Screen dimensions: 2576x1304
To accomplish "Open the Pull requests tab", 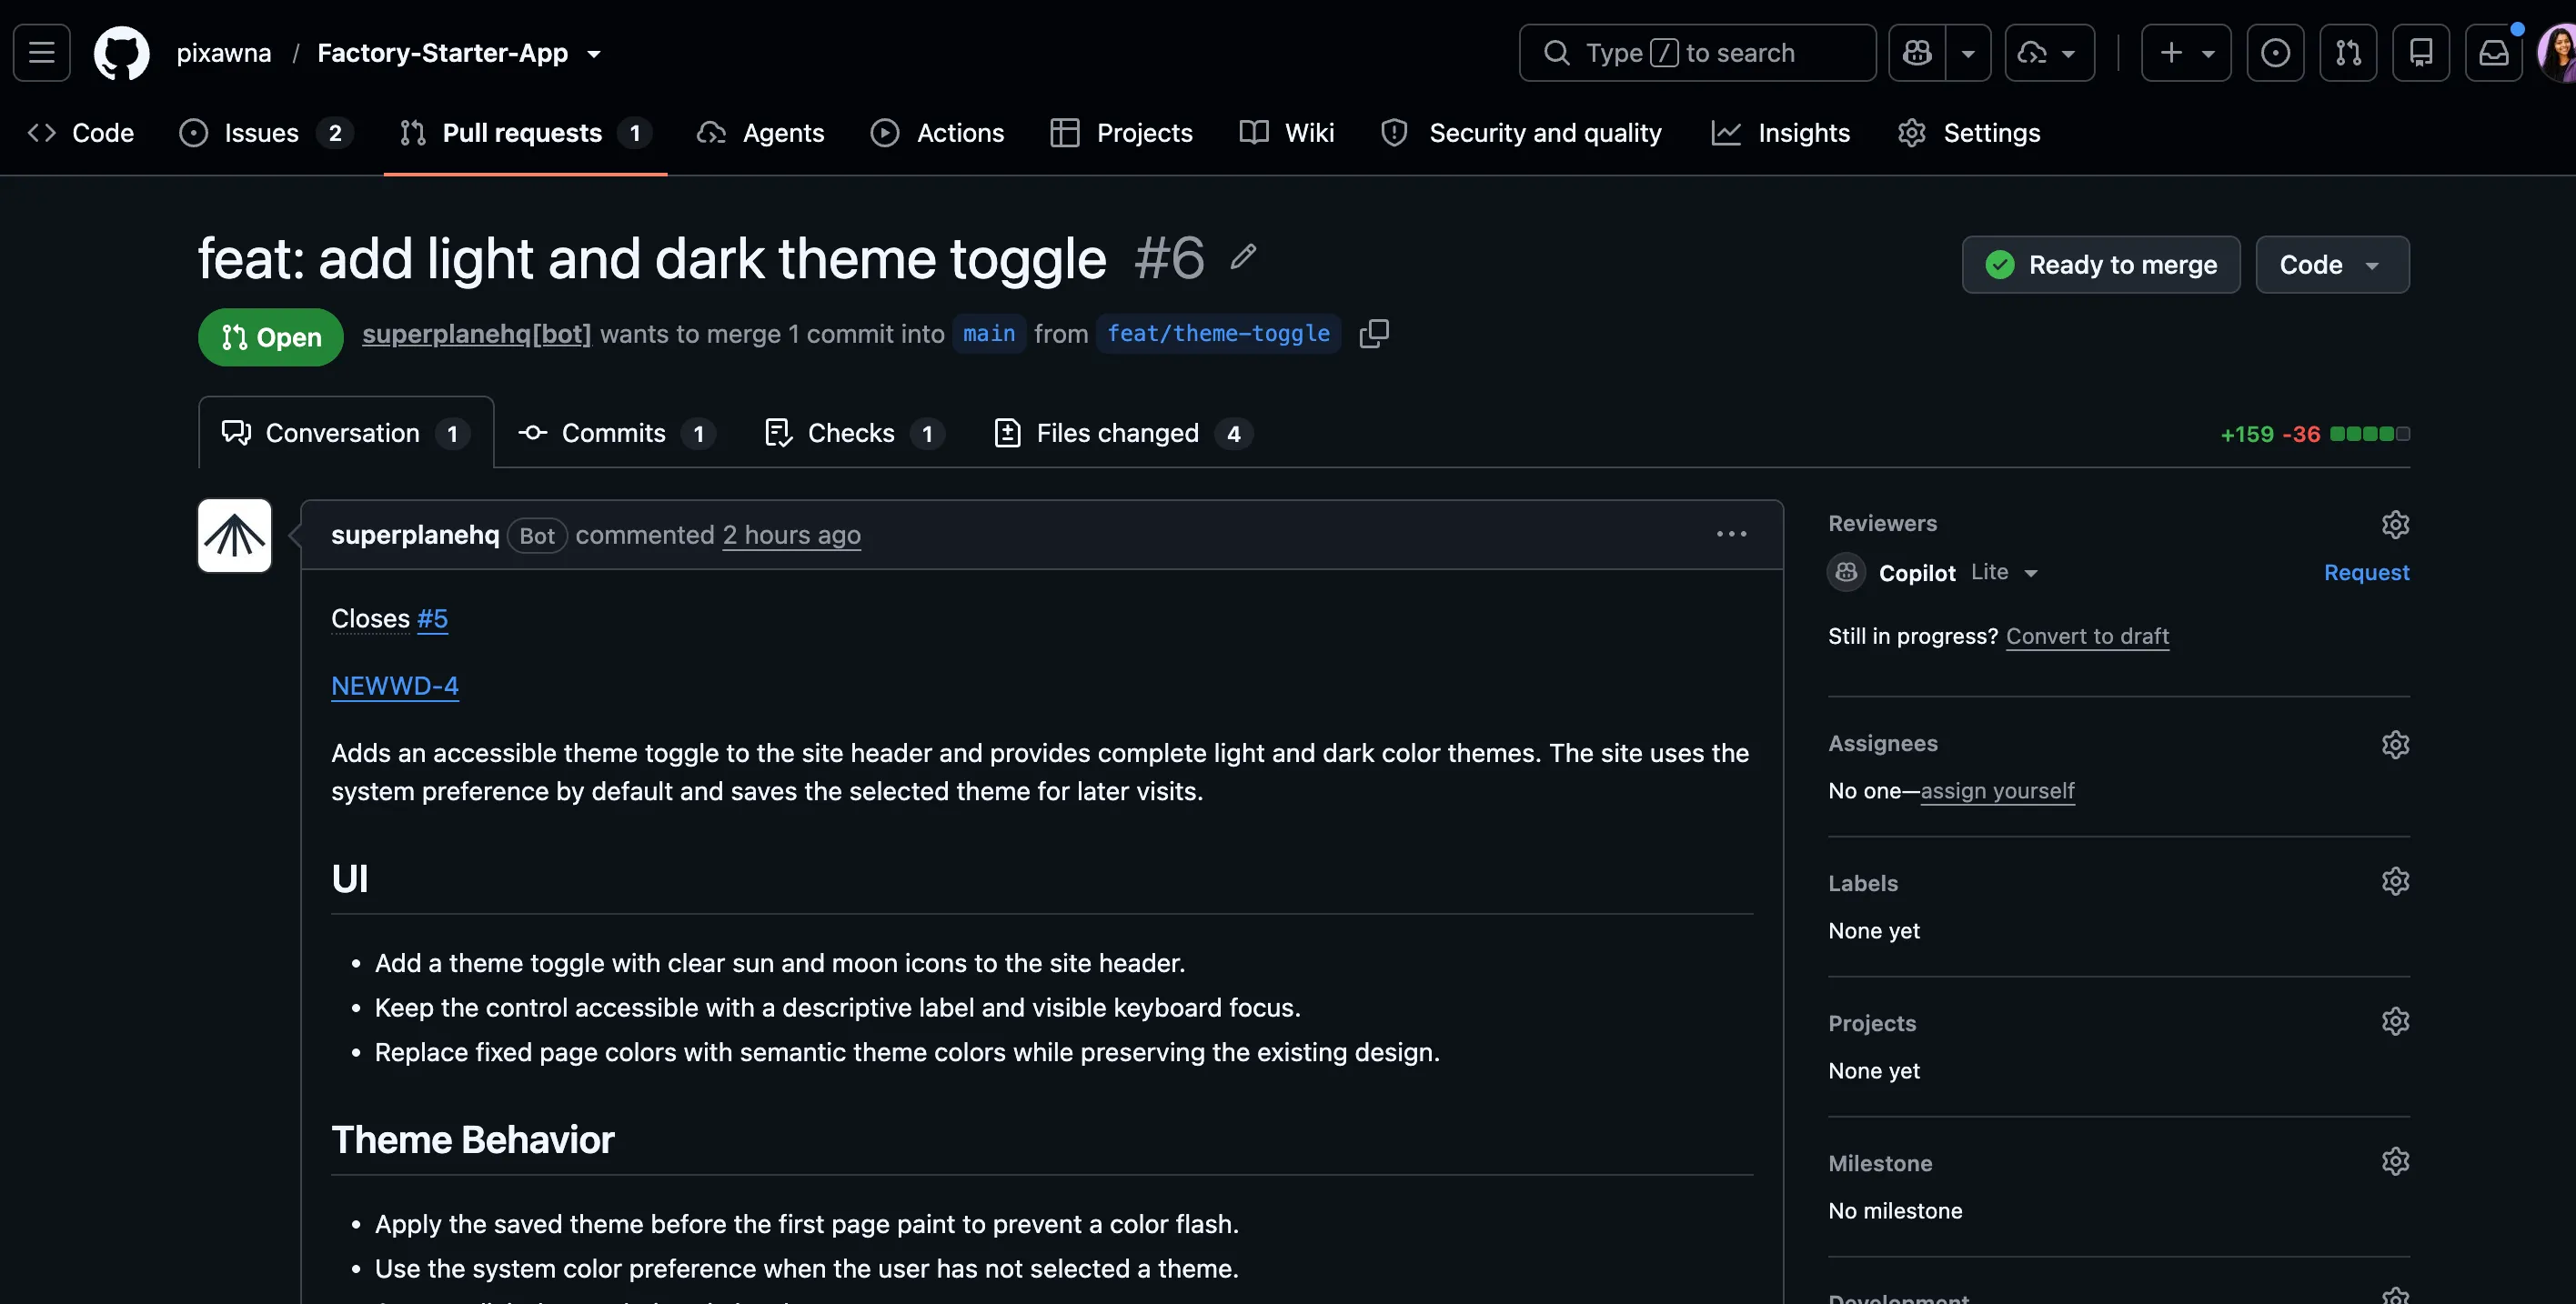I will [x=525, y=133].
